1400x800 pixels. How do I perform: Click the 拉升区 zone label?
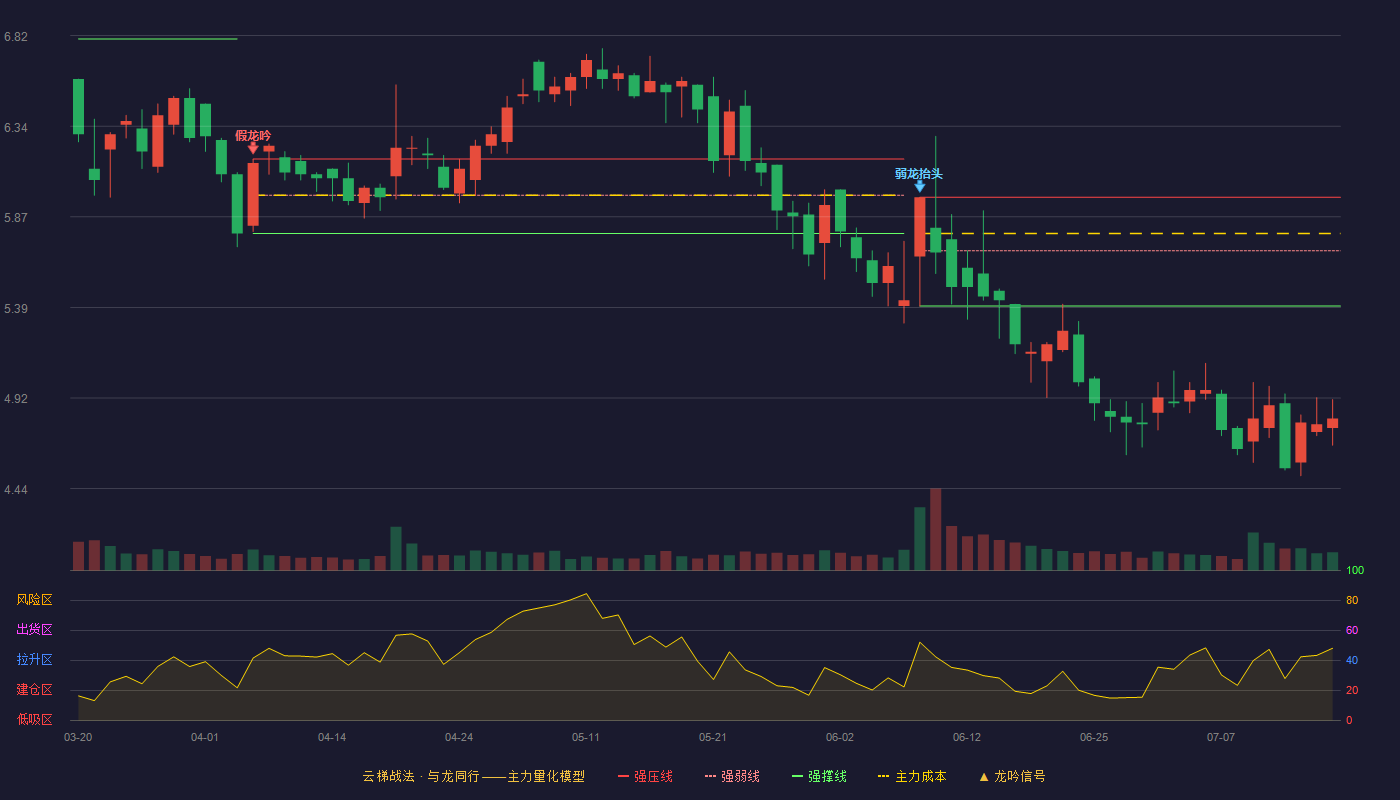tap(34, 660)
